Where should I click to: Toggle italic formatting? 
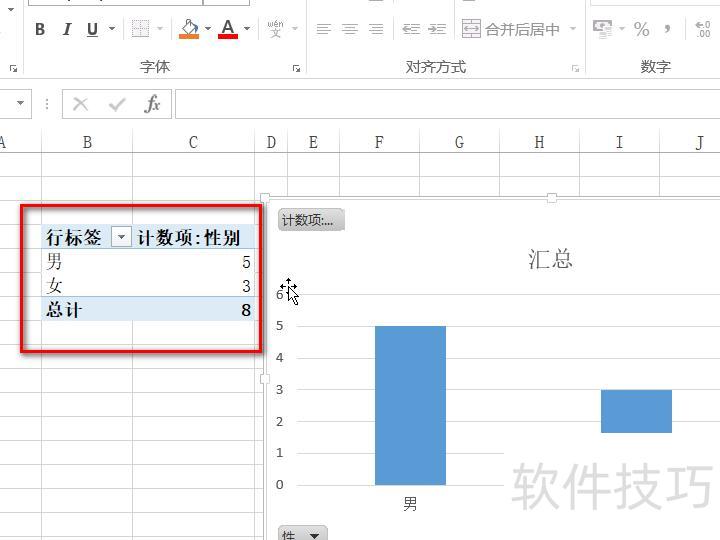[67, 29]
